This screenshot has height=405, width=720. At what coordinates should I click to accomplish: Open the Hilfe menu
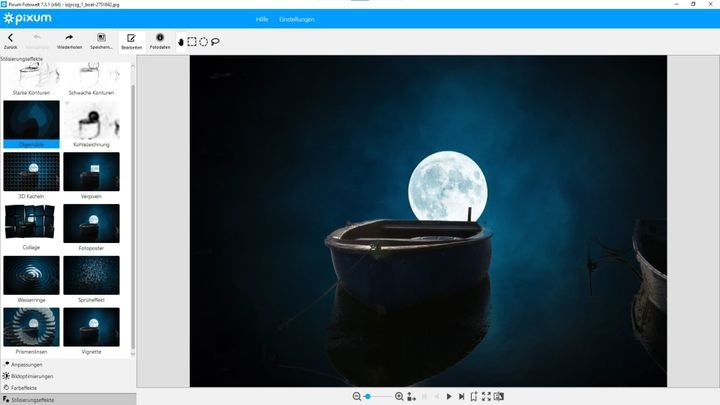262,19
